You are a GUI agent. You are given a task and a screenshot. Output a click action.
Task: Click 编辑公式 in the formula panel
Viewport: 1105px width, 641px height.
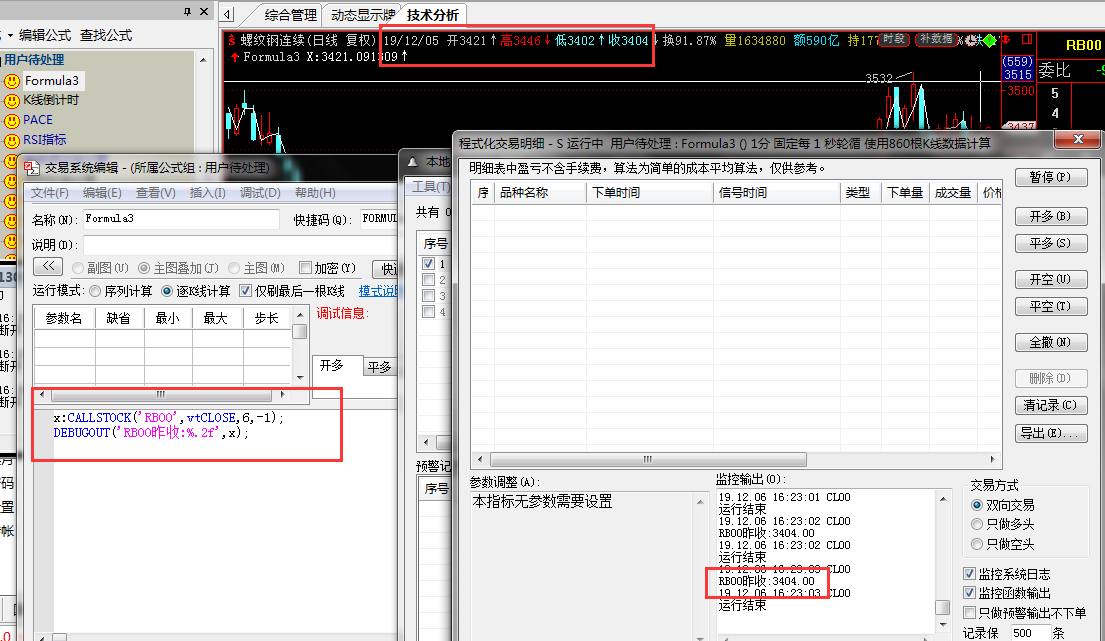44,35
